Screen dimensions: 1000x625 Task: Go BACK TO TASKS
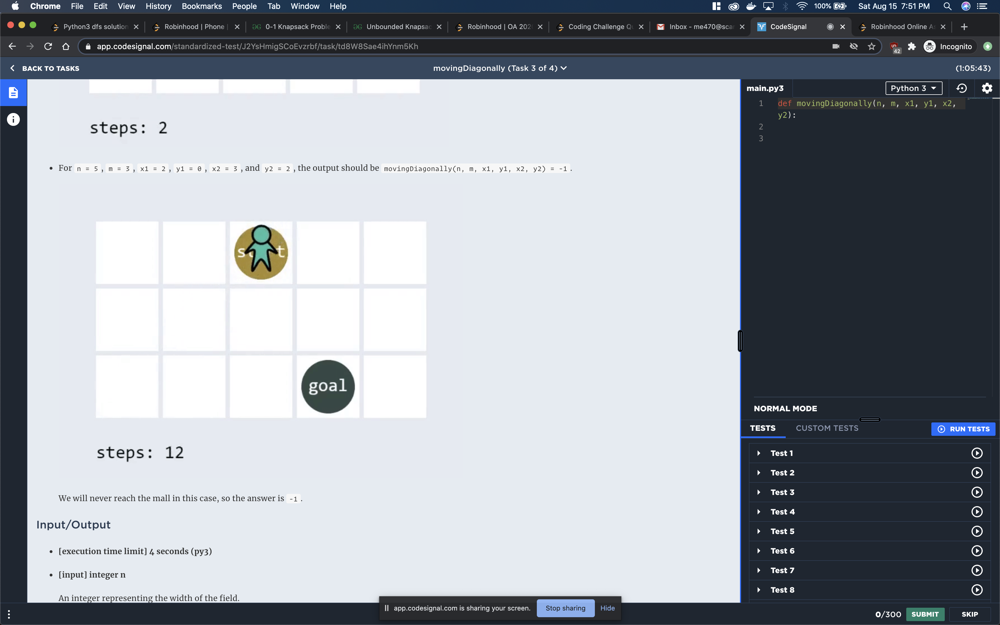tap(44, 68)
